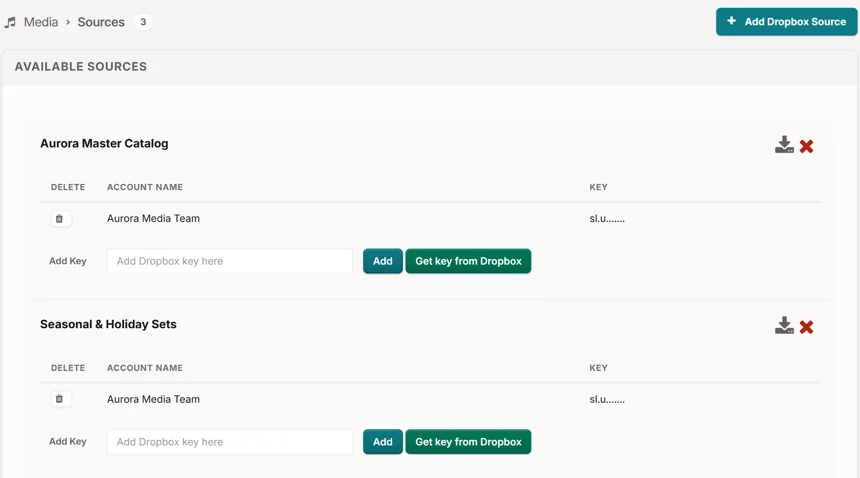Image resolution: width=860 pixels, height=478 pixels.
Task: Remove the Seasonal & Holiday Sets source
Action: pos(806,327)
